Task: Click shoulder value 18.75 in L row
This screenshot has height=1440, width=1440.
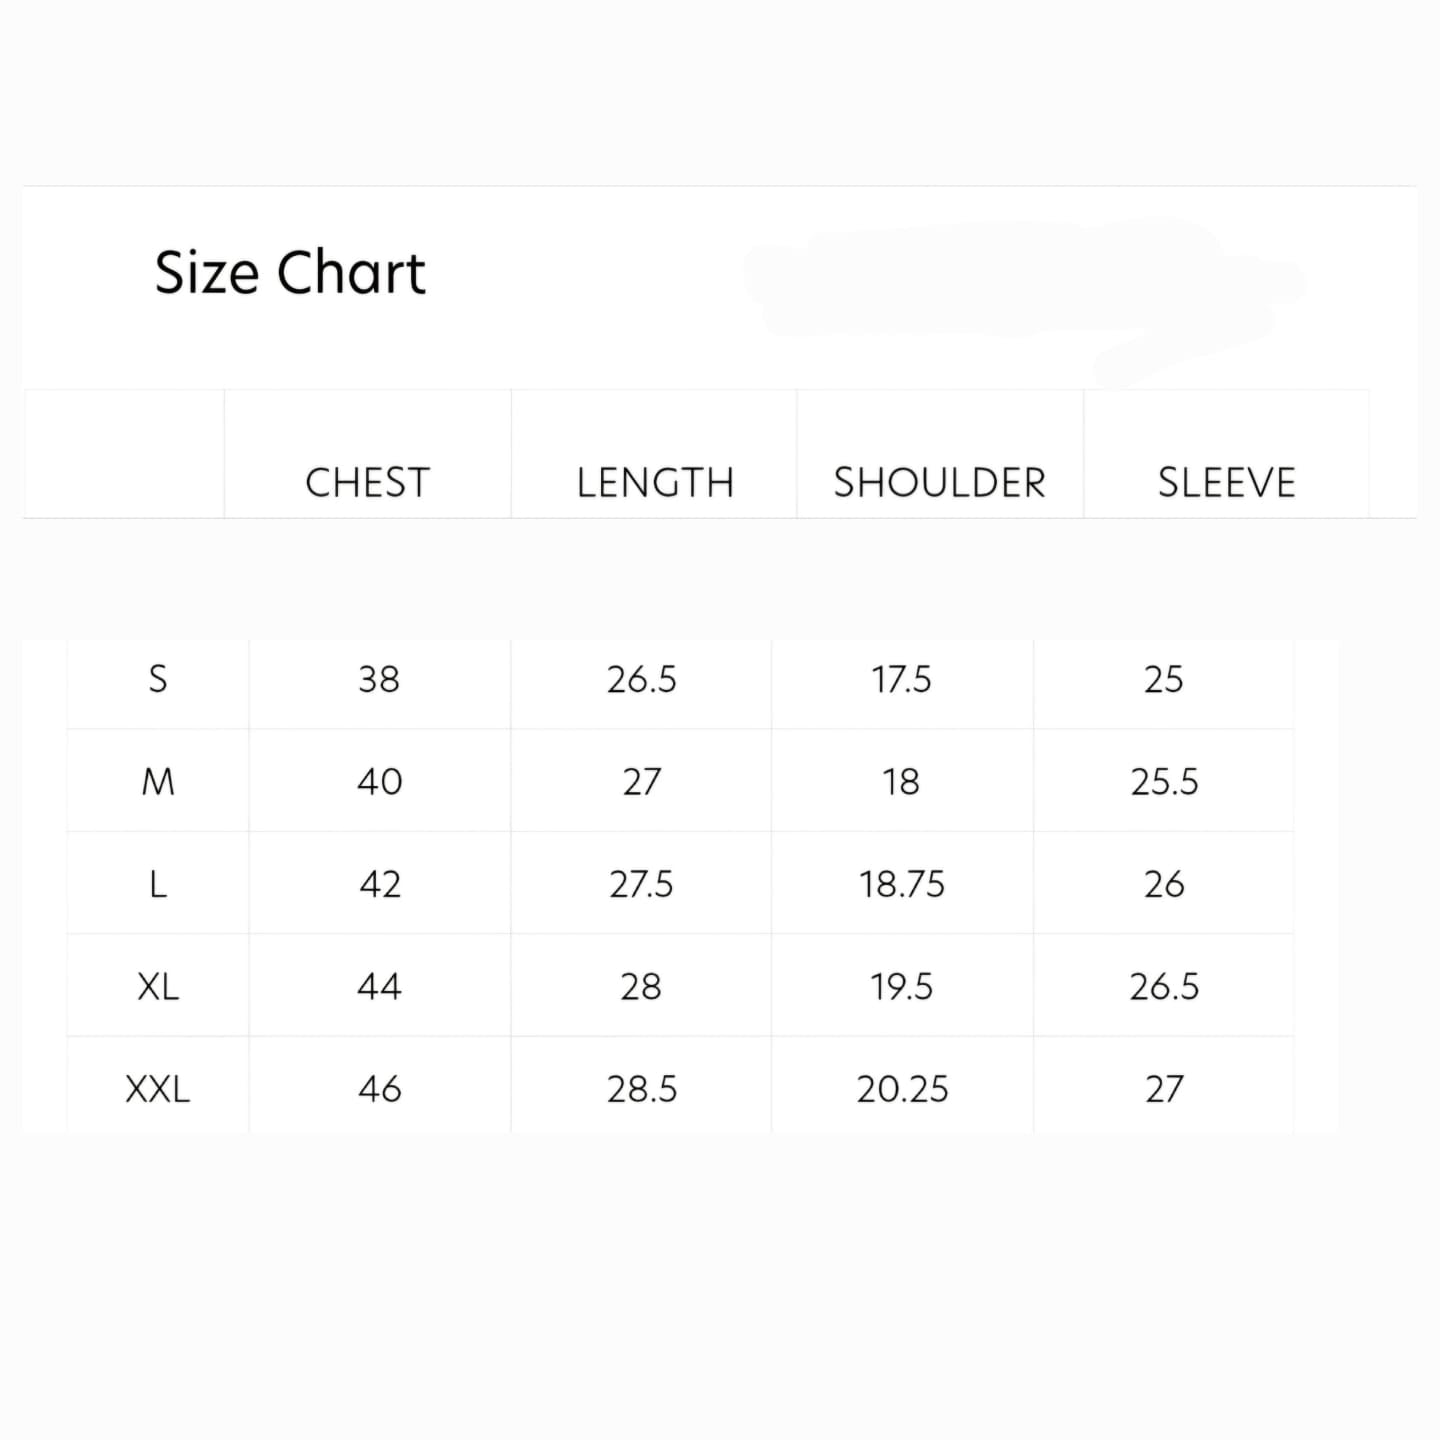Action: 901,884
